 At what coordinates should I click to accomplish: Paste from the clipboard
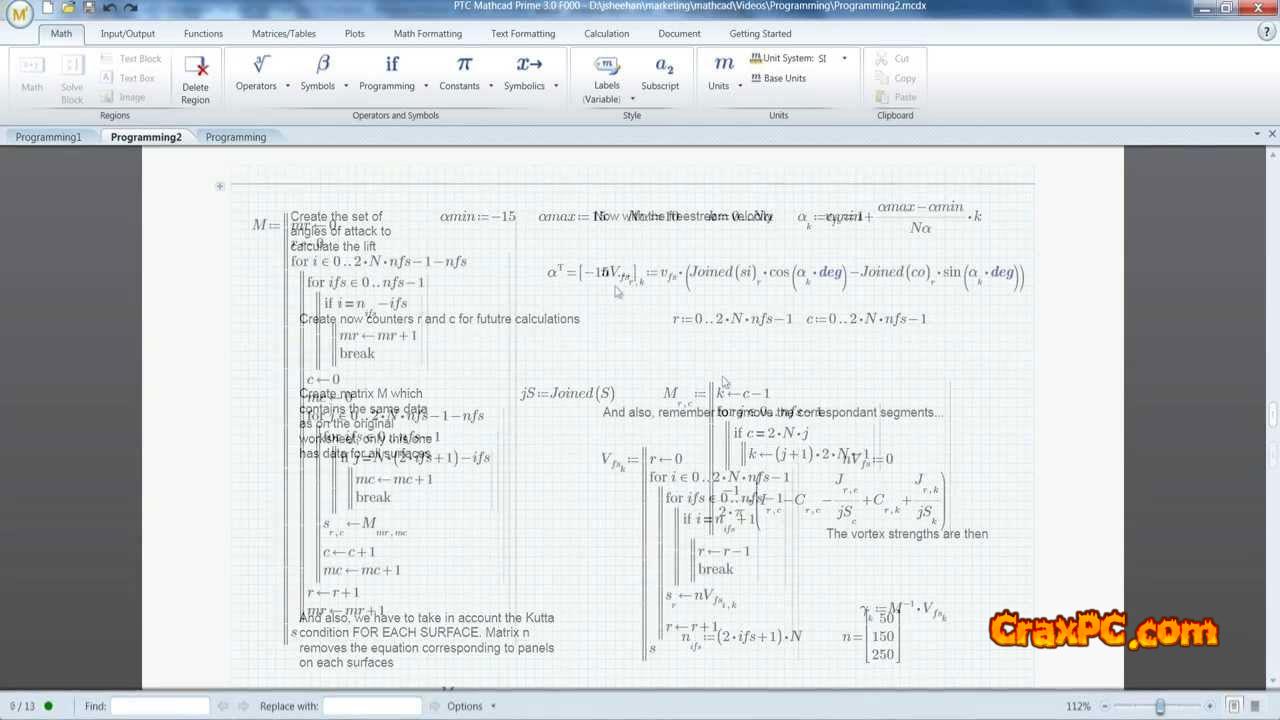(895, 97)
